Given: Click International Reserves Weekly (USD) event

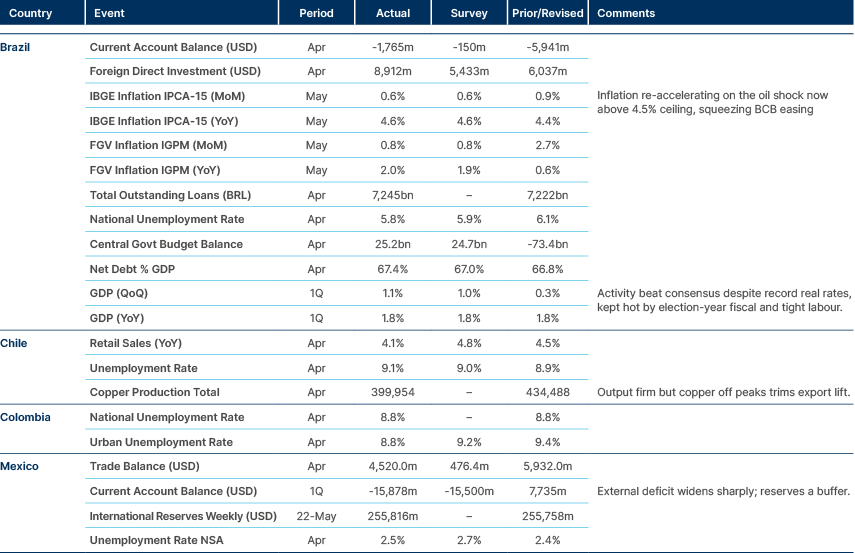Looking at the screenshot, I should [183, 516].
